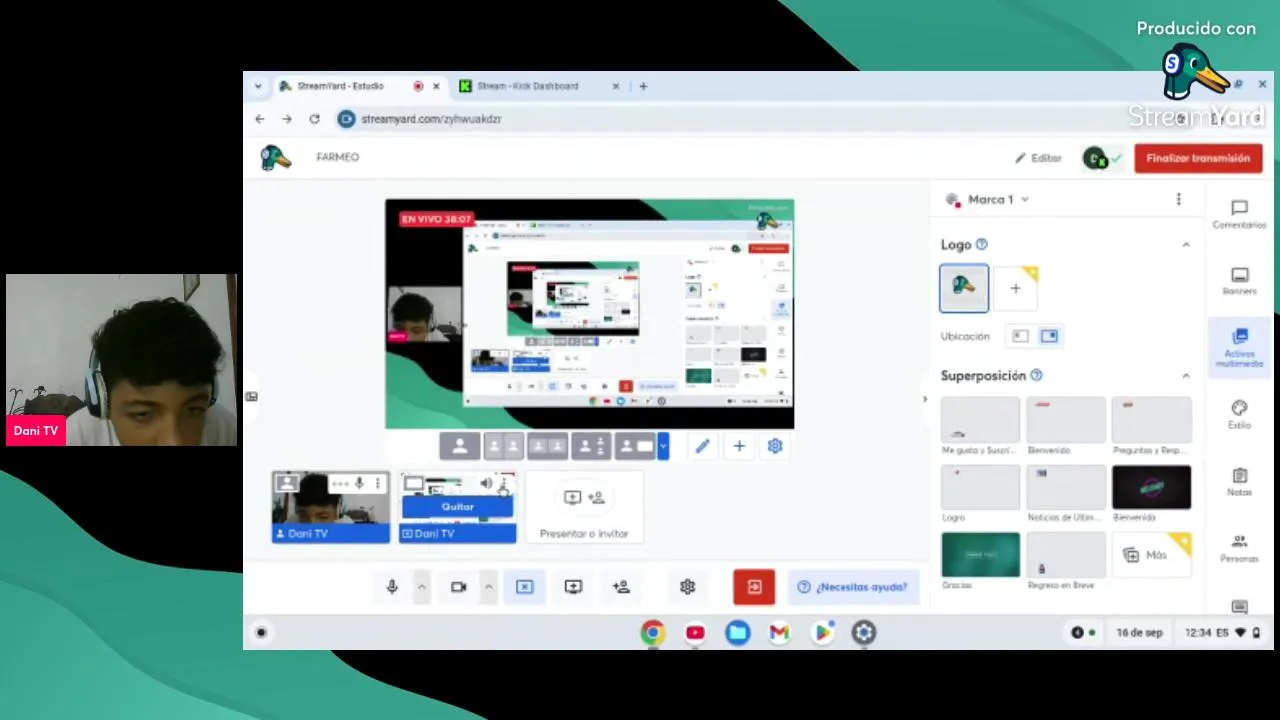Open microphone options chevron
This screenshot has width=1280, height=720.
422,587
